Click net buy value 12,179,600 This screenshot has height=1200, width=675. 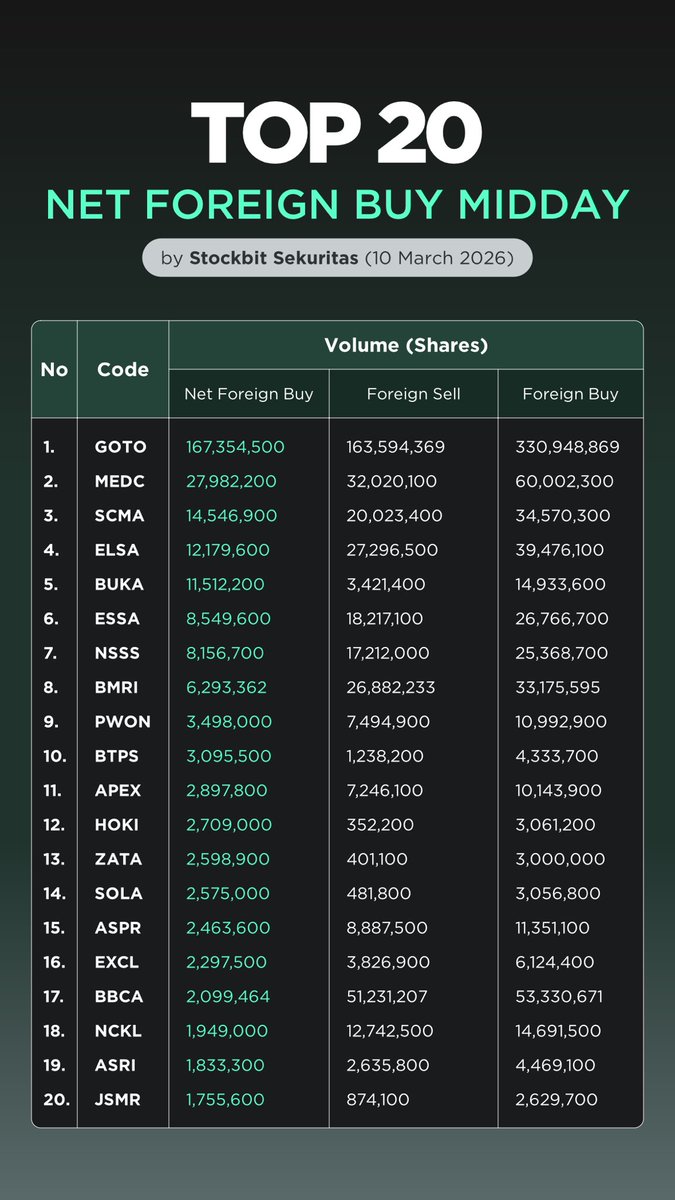click(x=227, y=550)
